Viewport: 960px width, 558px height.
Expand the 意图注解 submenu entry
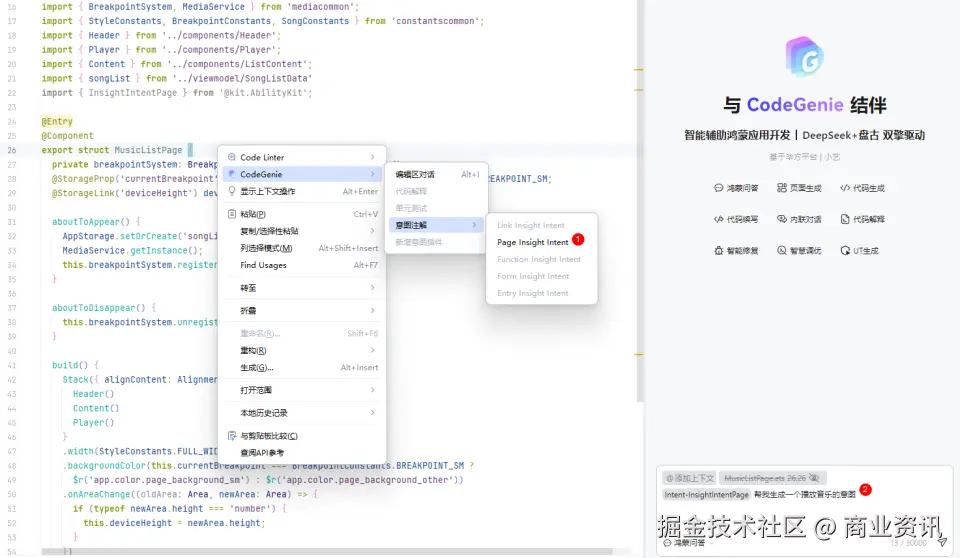(x=437, y=225)
